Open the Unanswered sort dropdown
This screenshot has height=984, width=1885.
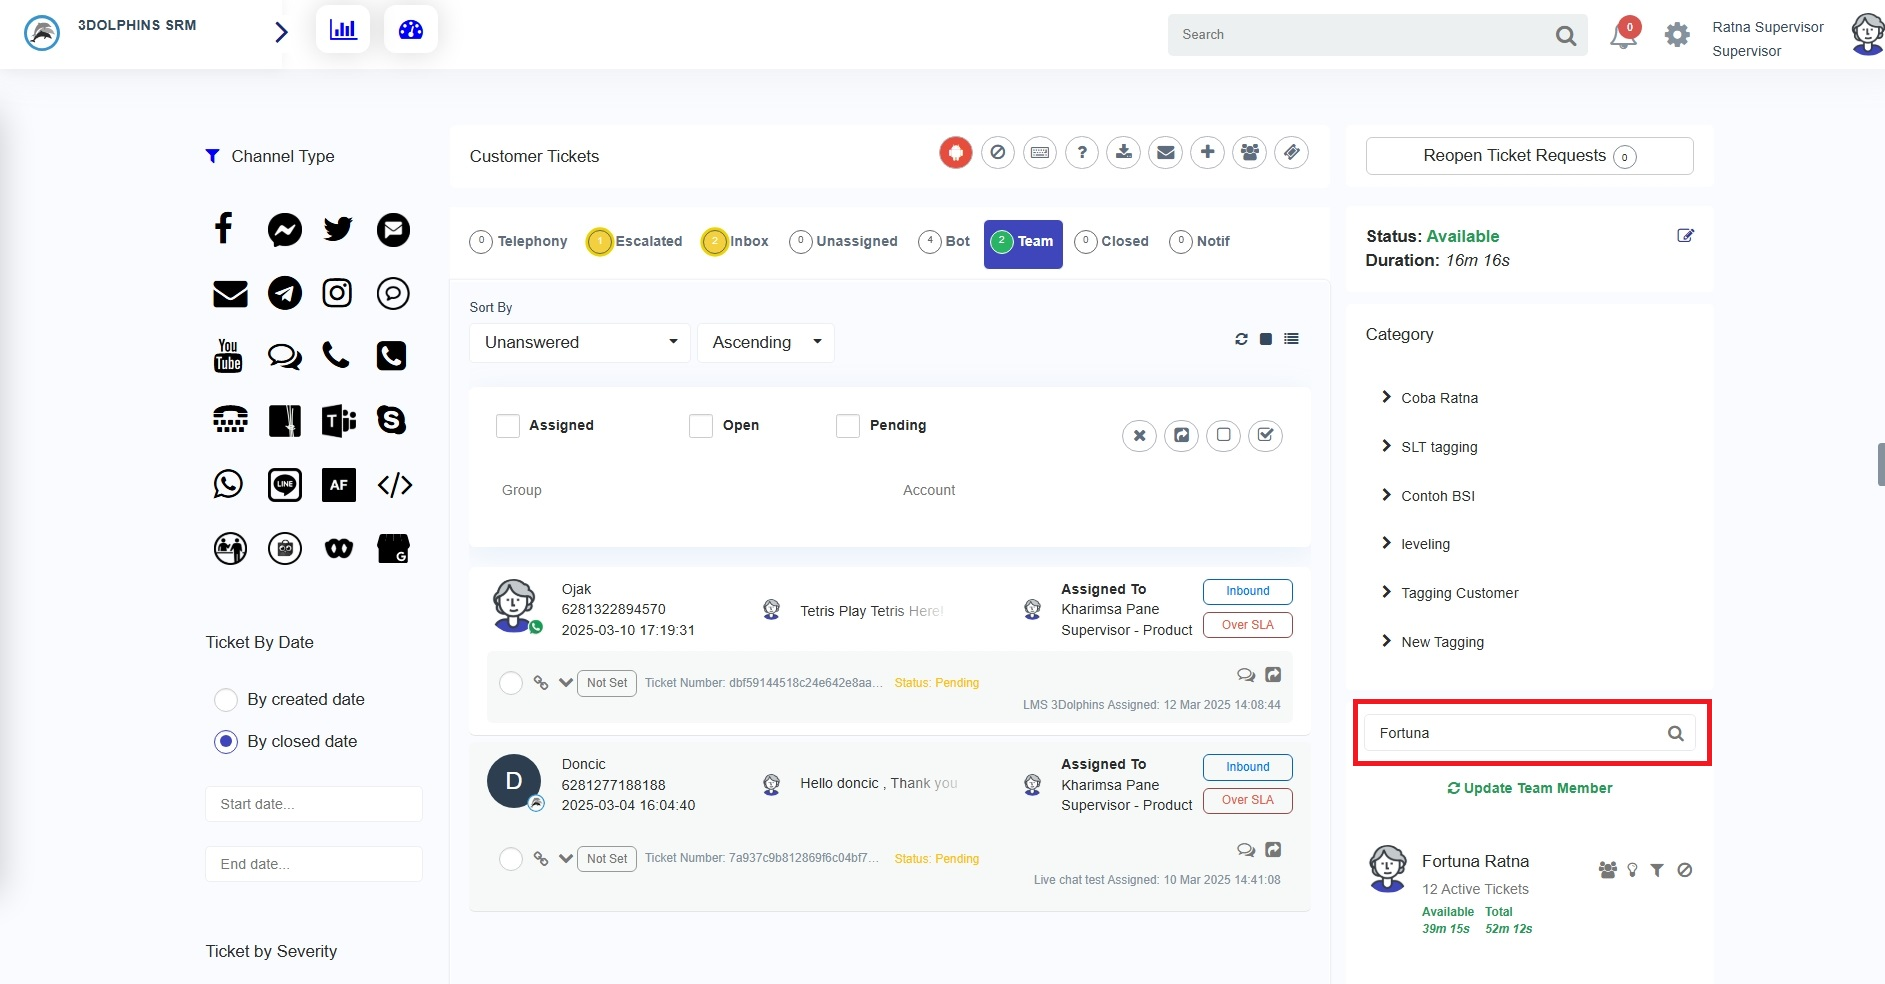(580, 343)
